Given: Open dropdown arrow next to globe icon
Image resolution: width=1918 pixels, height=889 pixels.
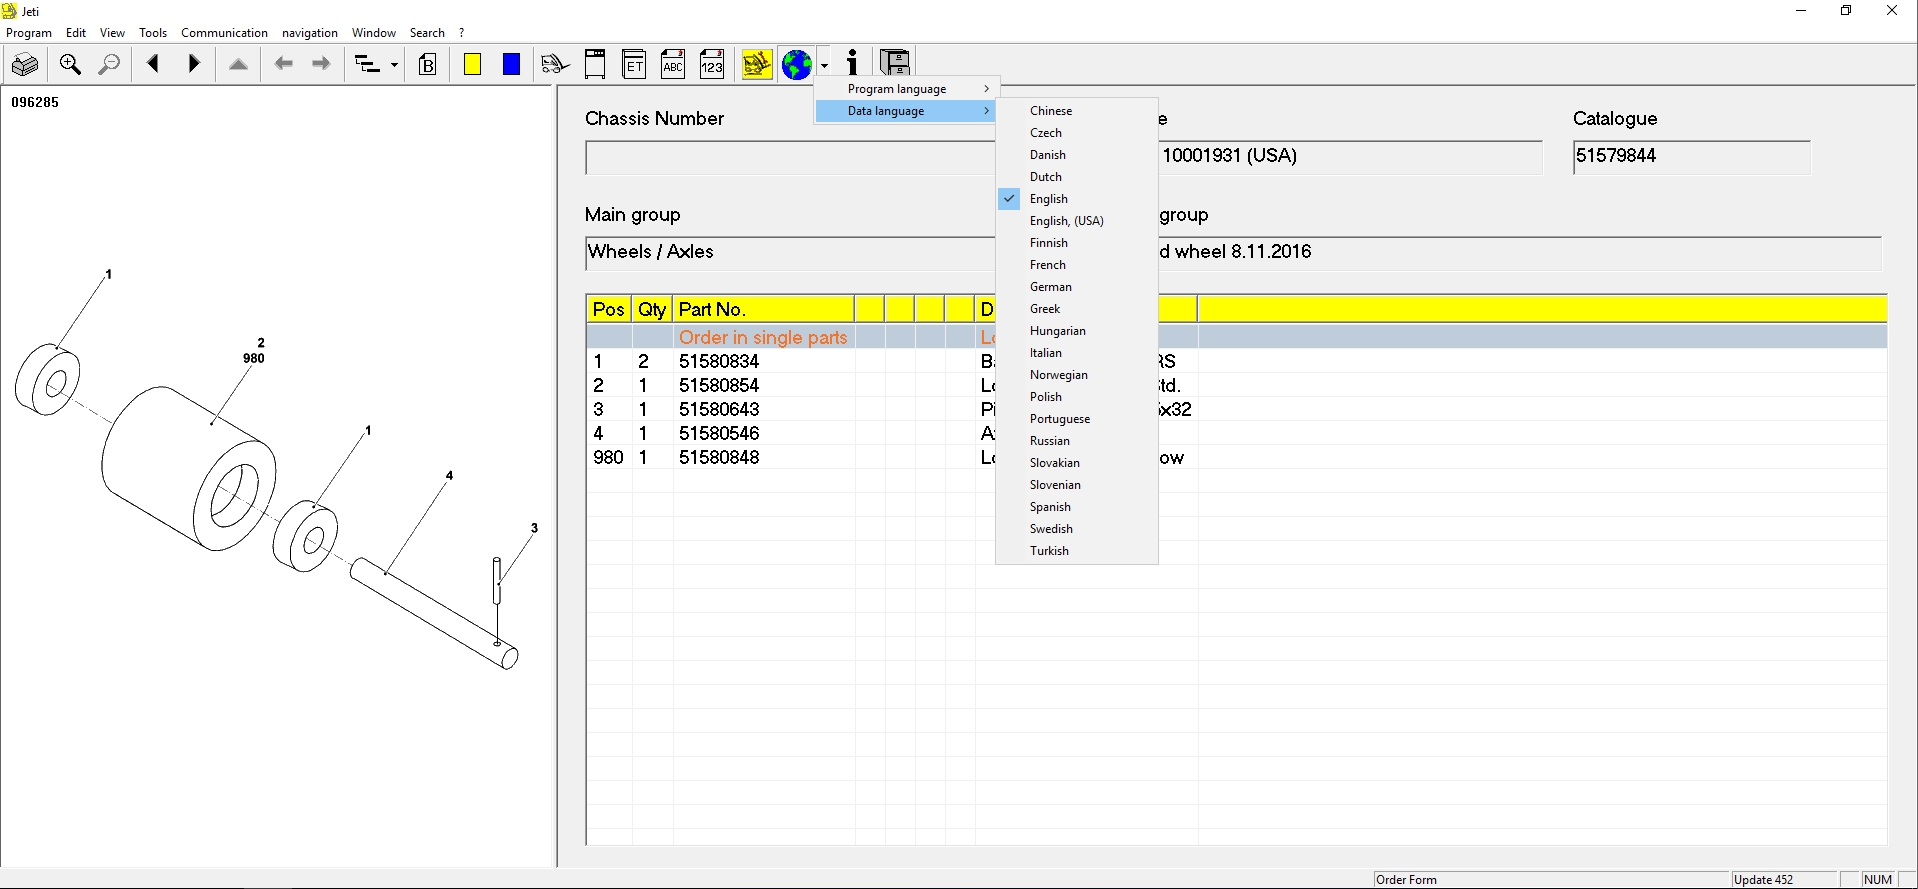Looking at the screenshot, I should click(824, 66).
